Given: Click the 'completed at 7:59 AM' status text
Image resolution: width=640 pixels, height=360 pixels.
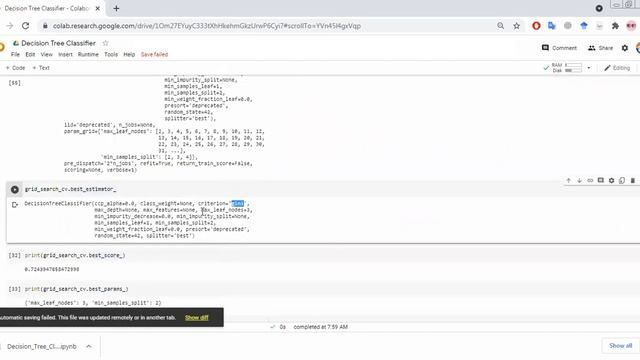Looking at the screenshot, I should (320, 327).
